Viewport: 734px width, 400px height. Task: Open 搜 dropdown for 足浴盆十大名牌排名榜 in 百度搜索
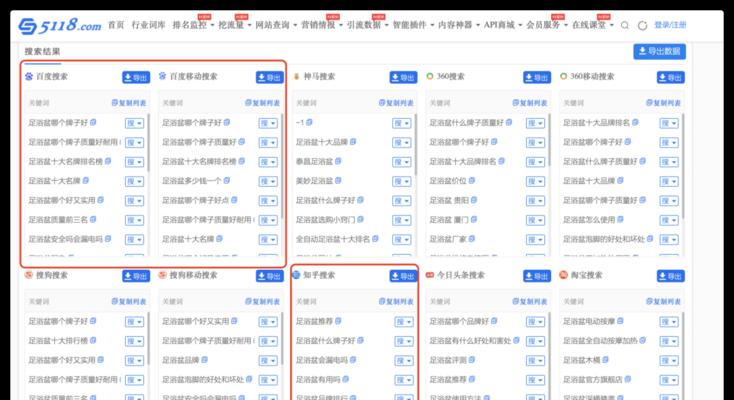coord(134,162)
